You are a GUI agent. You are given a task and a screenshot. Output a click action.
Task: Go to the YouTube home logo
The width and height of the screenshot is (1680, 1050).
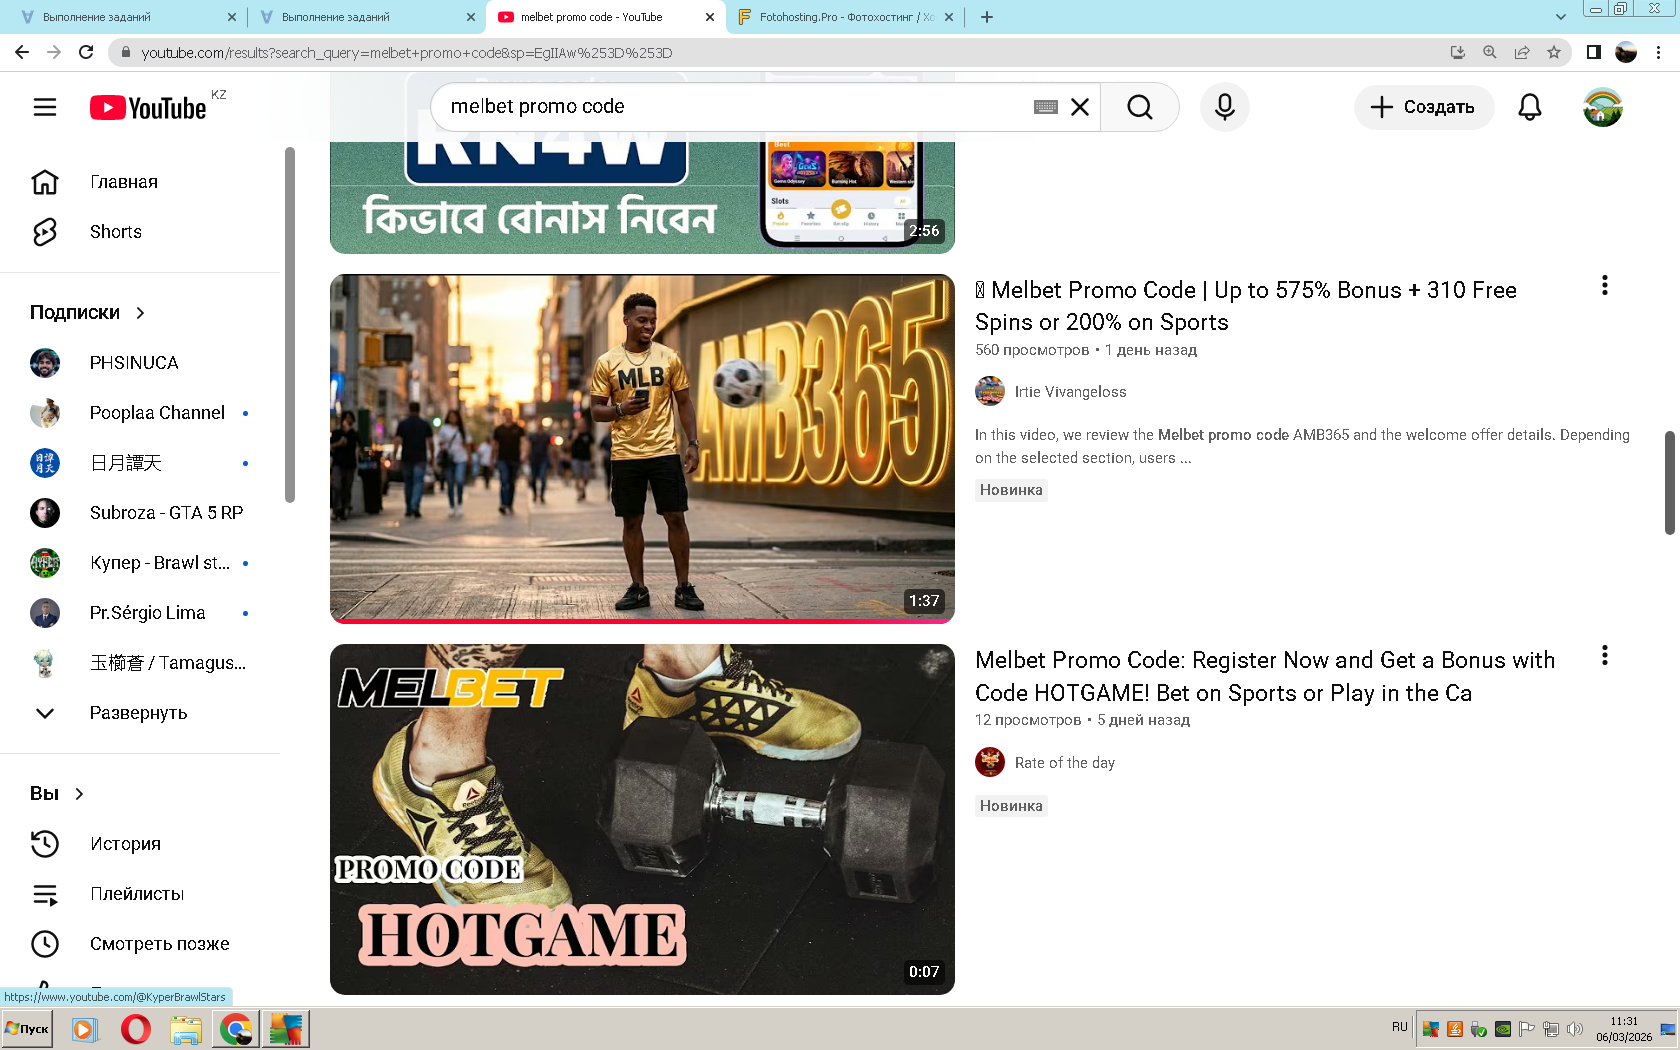coord(148,107)
